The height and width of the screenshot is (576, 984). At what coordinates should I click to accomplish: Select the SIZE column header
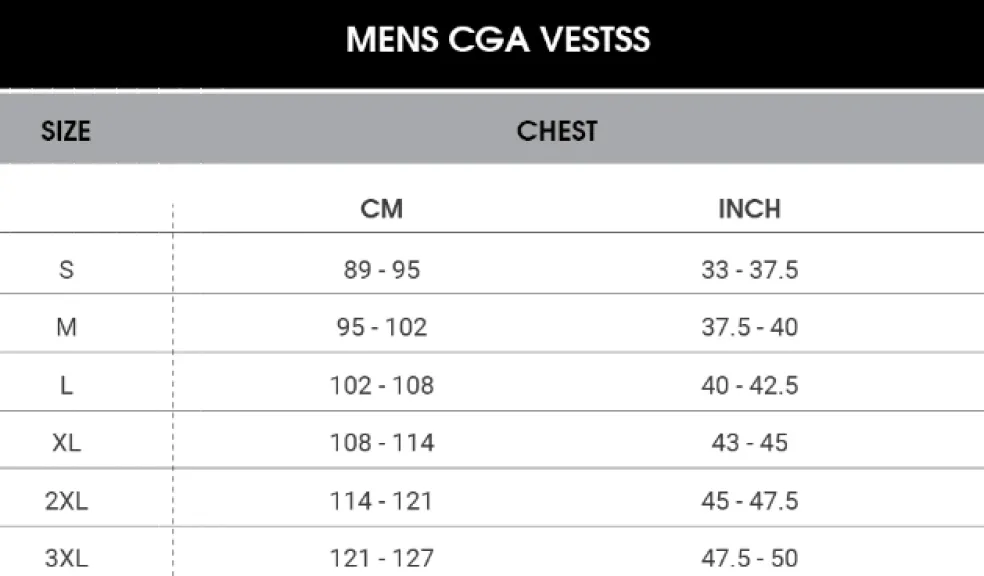(66, 131)
